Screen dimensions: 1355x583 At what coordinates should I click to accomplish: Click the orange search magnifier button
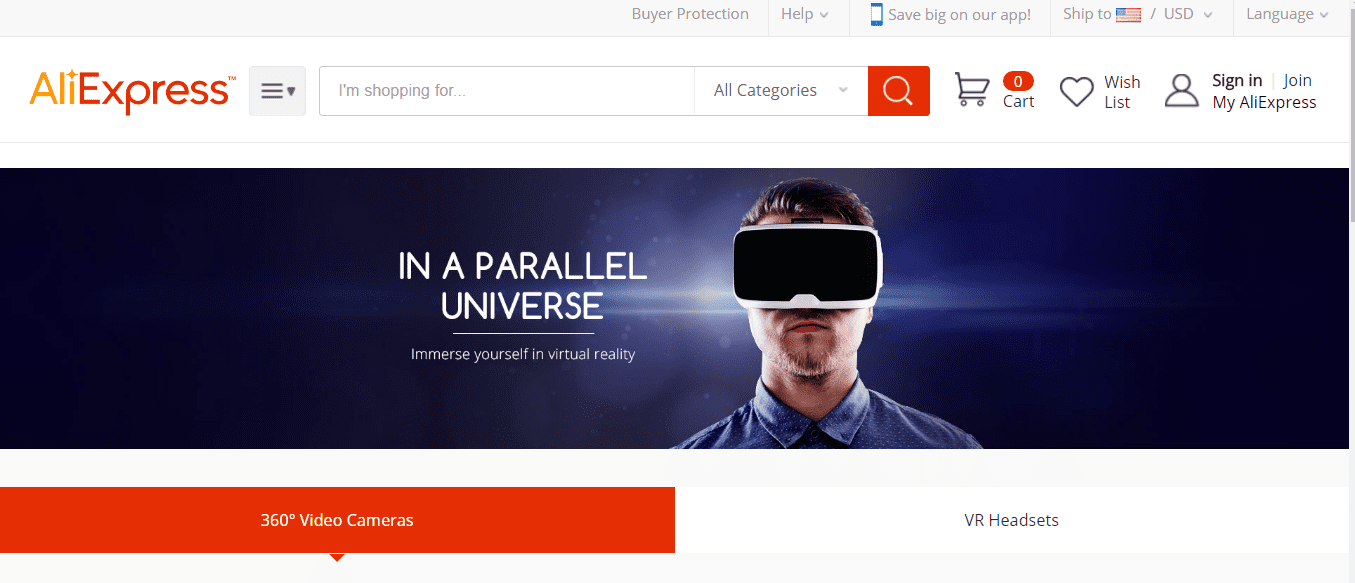coord(898,91)
